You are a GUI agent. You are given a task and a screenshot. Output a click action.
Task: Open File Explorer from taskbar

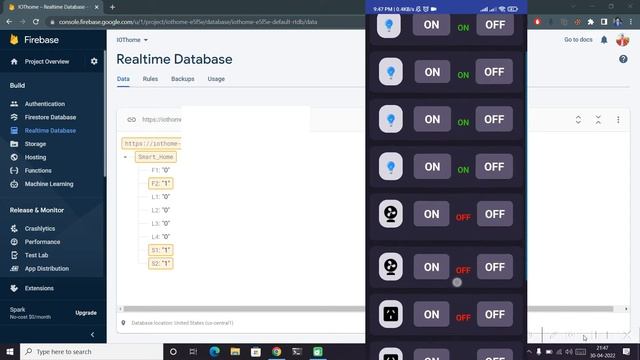point(235,351)
